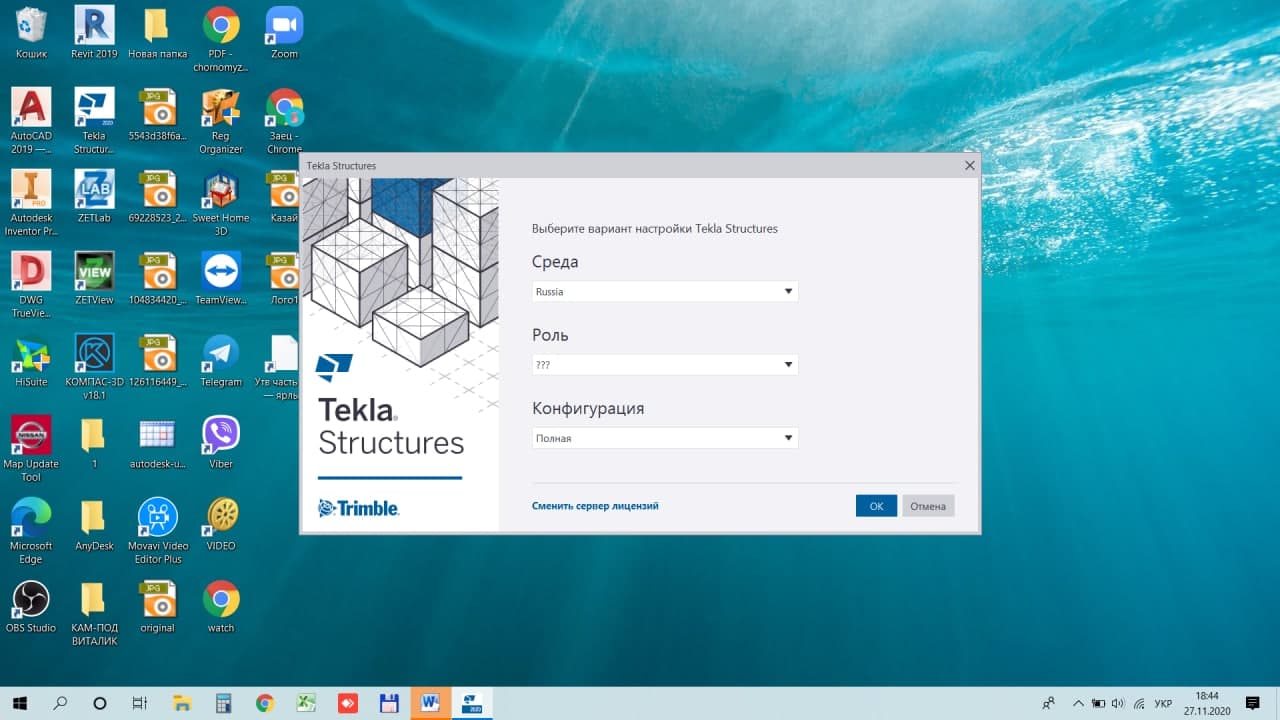Open the 18:44 clock and calendar
This screenshot has height=720, width=1280.
pos(1207,703)
